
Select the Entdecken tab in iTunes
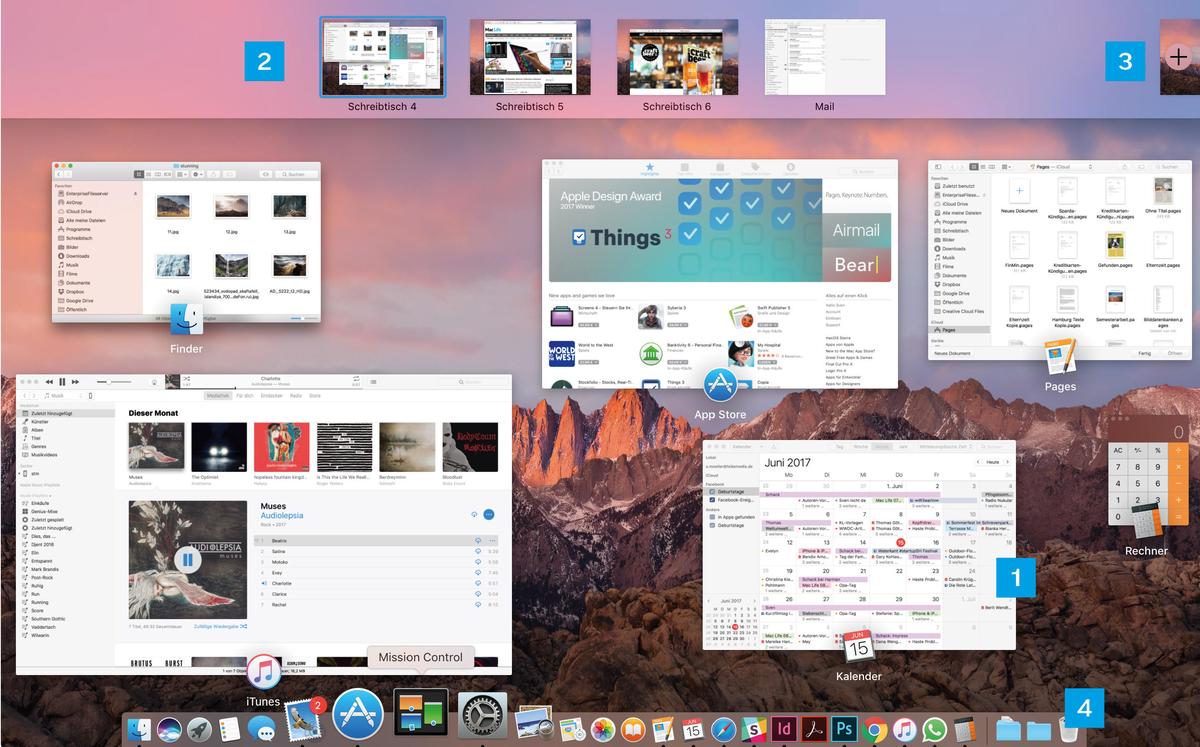(x=272, y=396)
